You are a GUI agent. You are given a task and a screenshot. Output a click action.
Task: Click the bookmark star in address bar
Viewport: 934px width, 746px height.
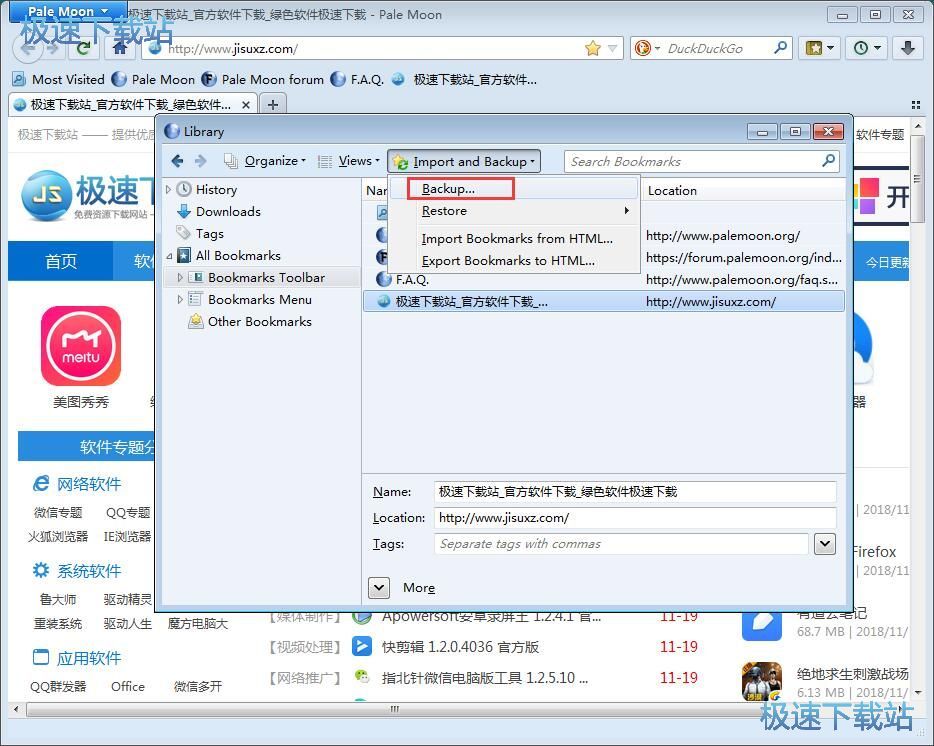[x=593, y=48]
